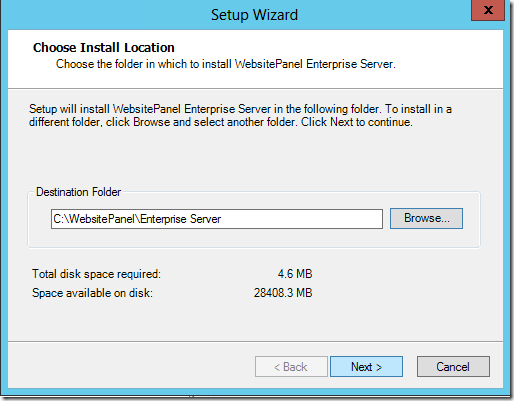
Task: Click the 'Total disk space required' label
Action: (96, 274)
